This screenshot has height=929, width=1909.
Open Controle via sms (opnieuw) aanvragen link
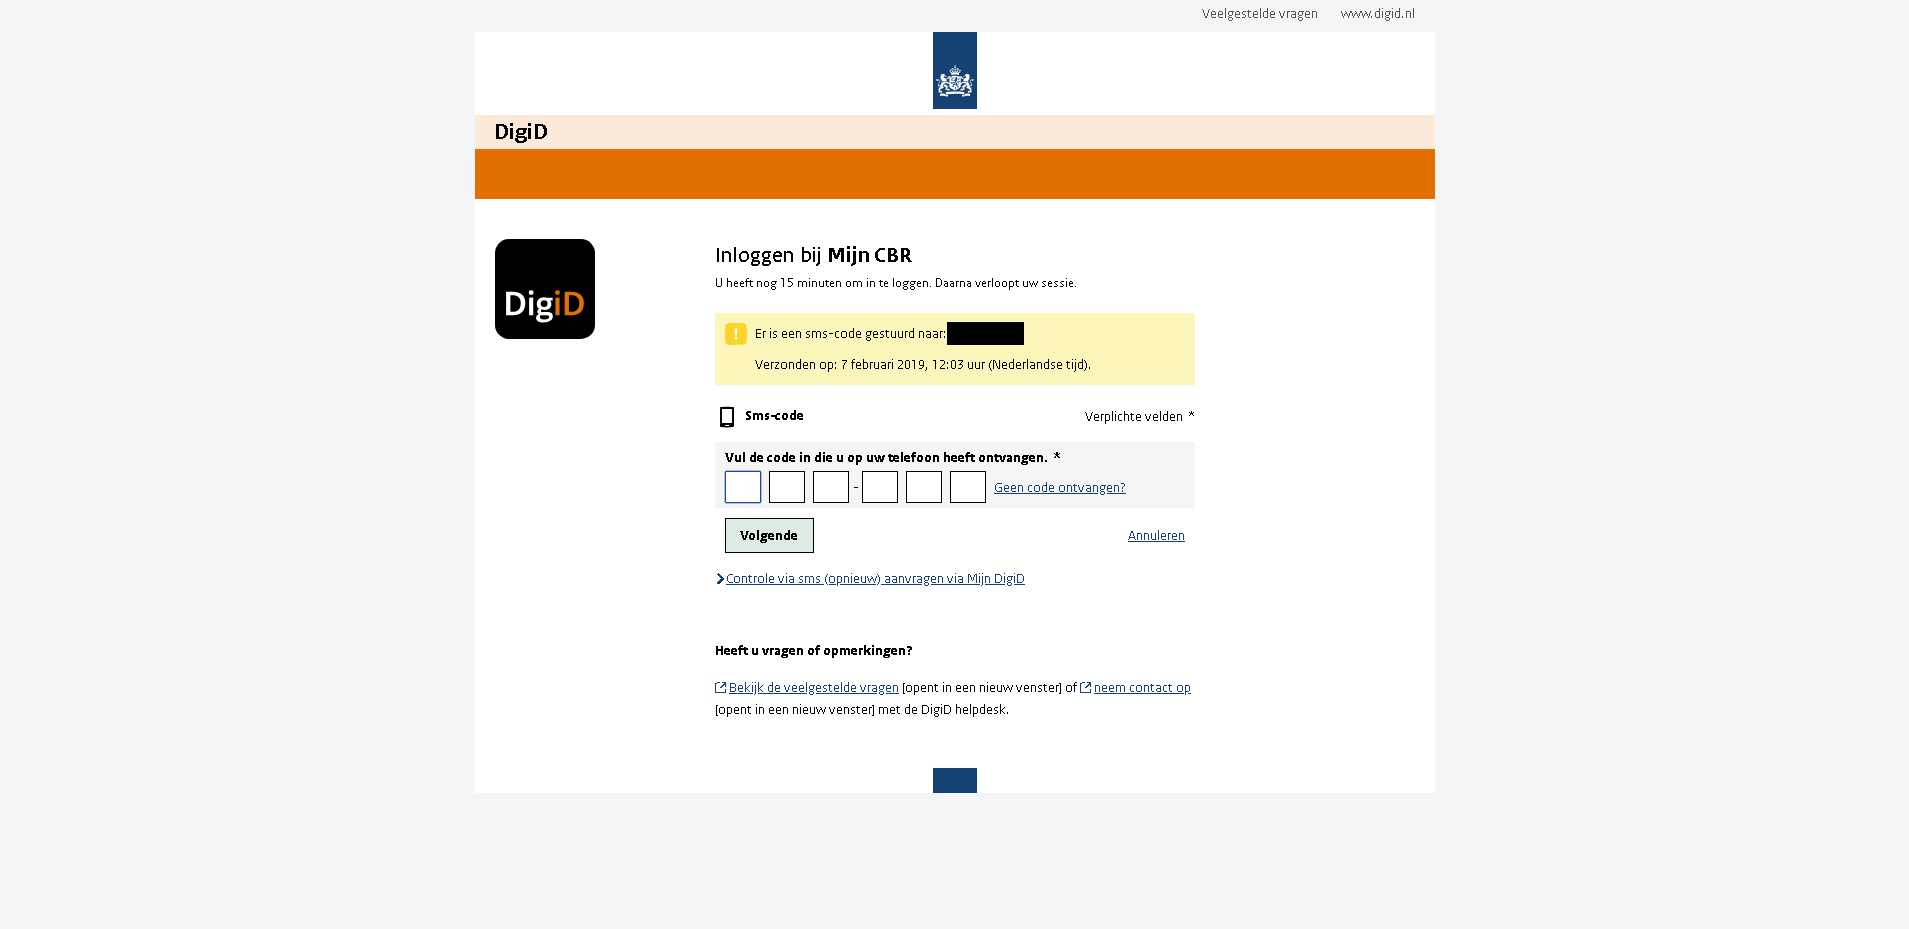(875, 579)
